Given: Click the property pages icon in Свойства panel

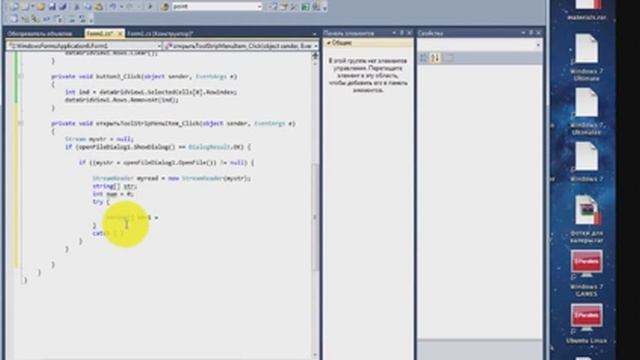Looking at the screenshot, I should pos(449,58).
